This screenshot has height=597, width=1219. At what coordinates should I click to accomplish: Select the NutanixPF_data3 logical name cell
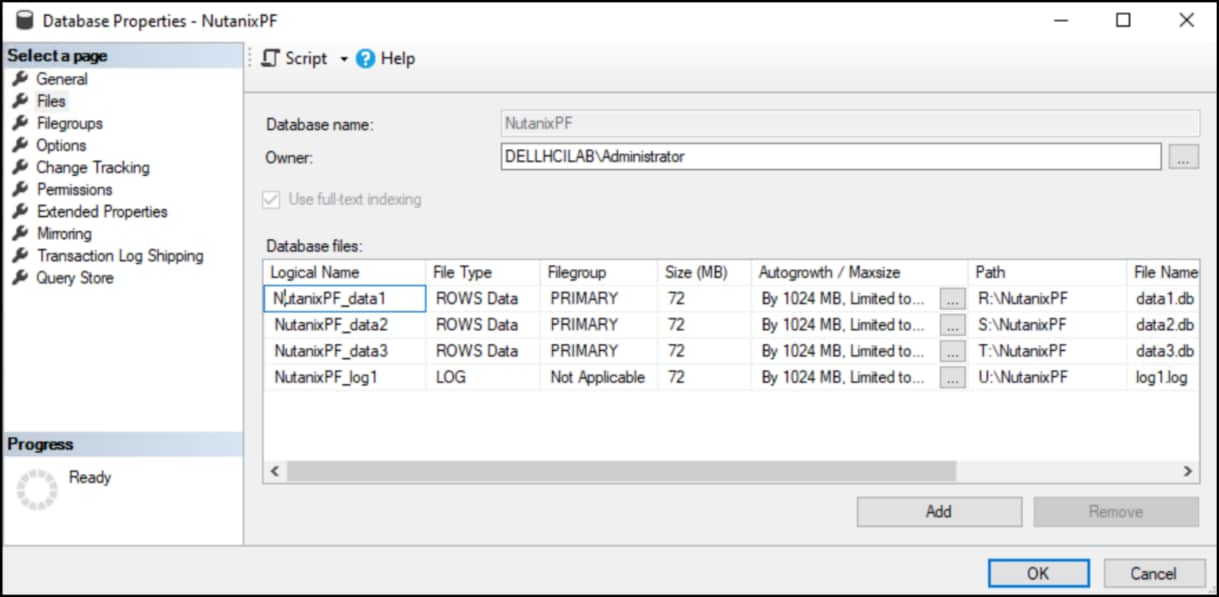[345, 350]
